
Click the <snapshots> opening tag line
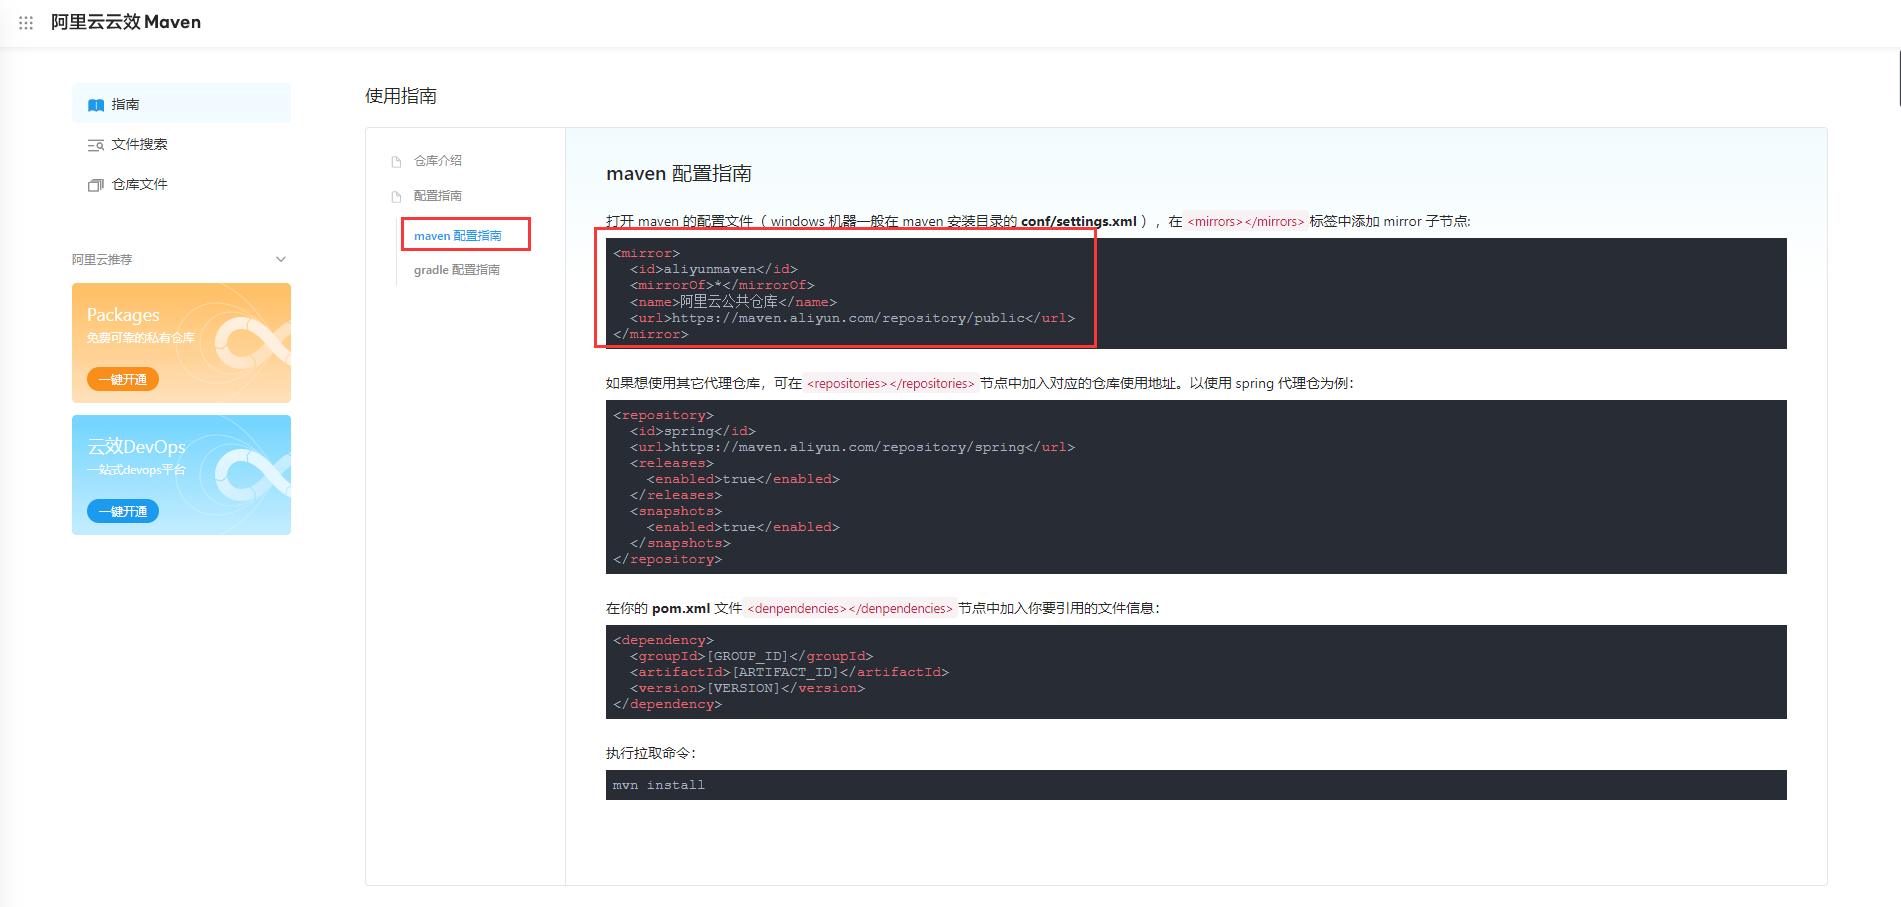(x=676, y=511)
